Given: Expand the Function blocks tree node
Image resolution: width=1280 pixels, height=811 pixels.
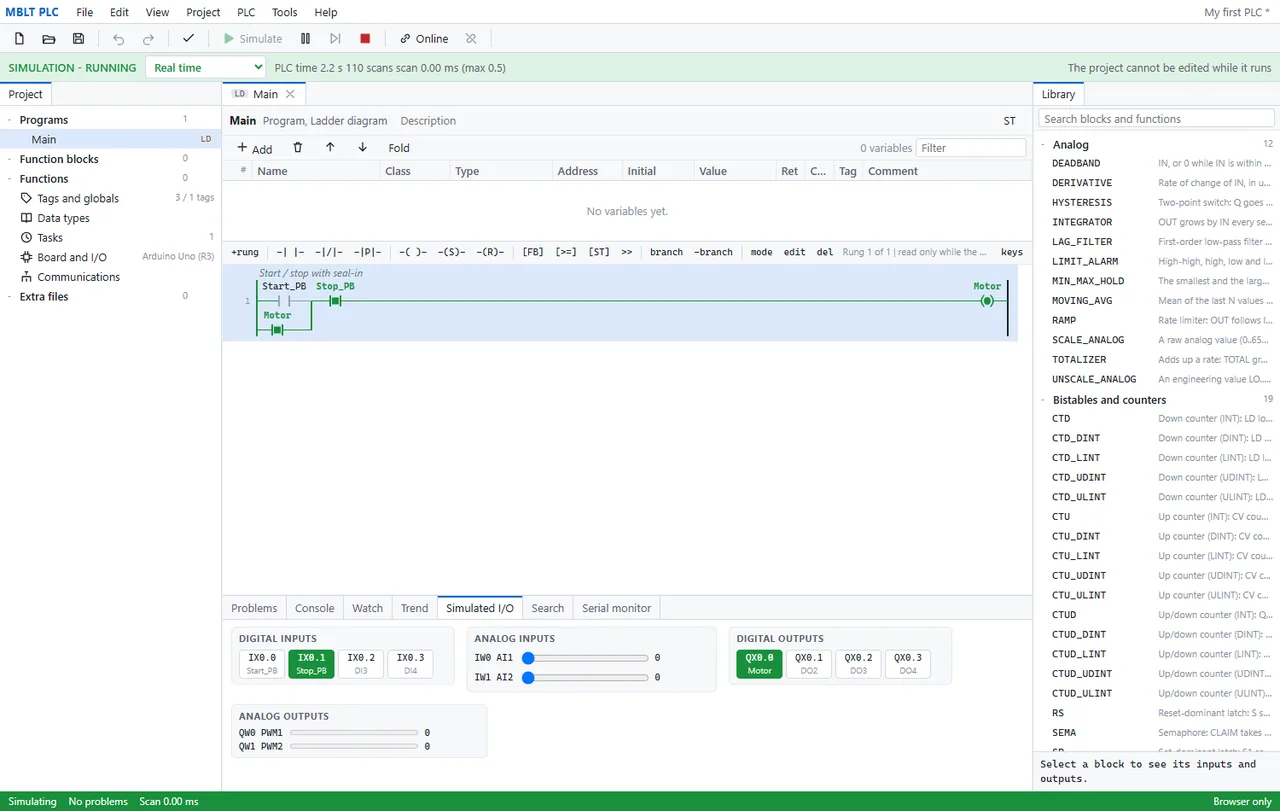Looking at the screenshot, I should point(10,159).
